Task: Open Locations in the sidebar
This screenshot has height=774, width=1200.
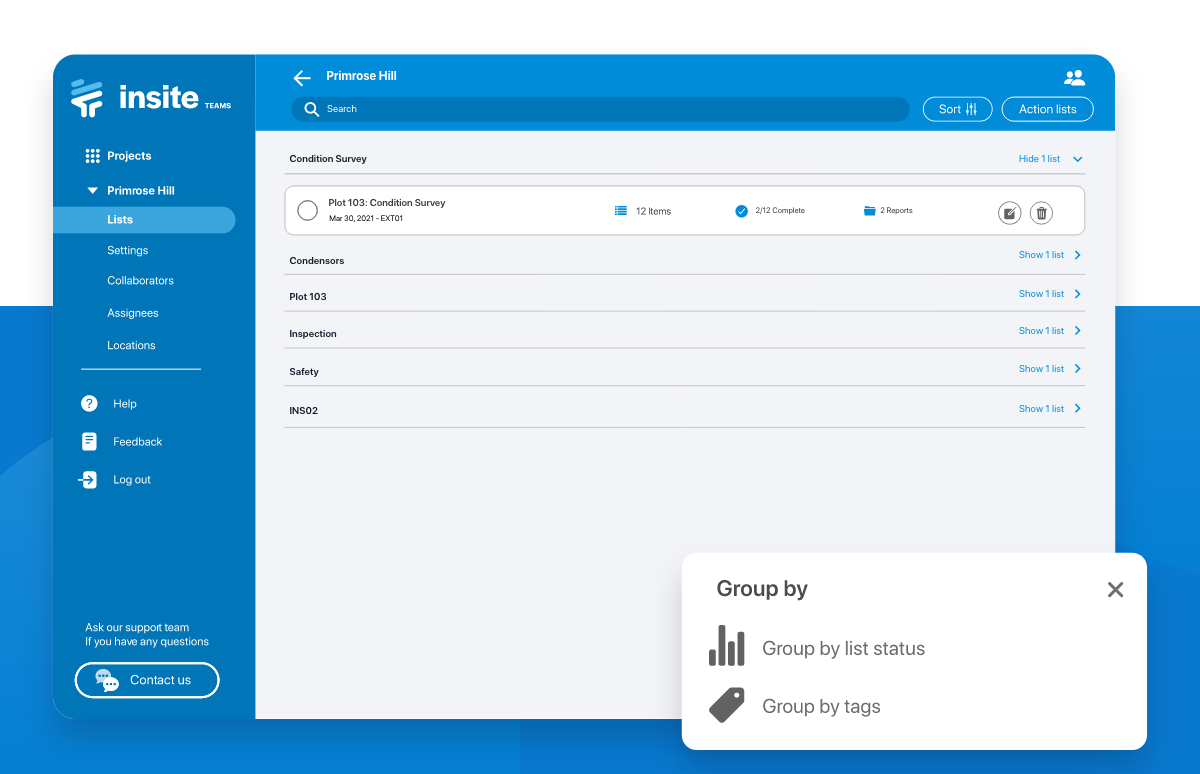Action: click(x=131, y=346)
